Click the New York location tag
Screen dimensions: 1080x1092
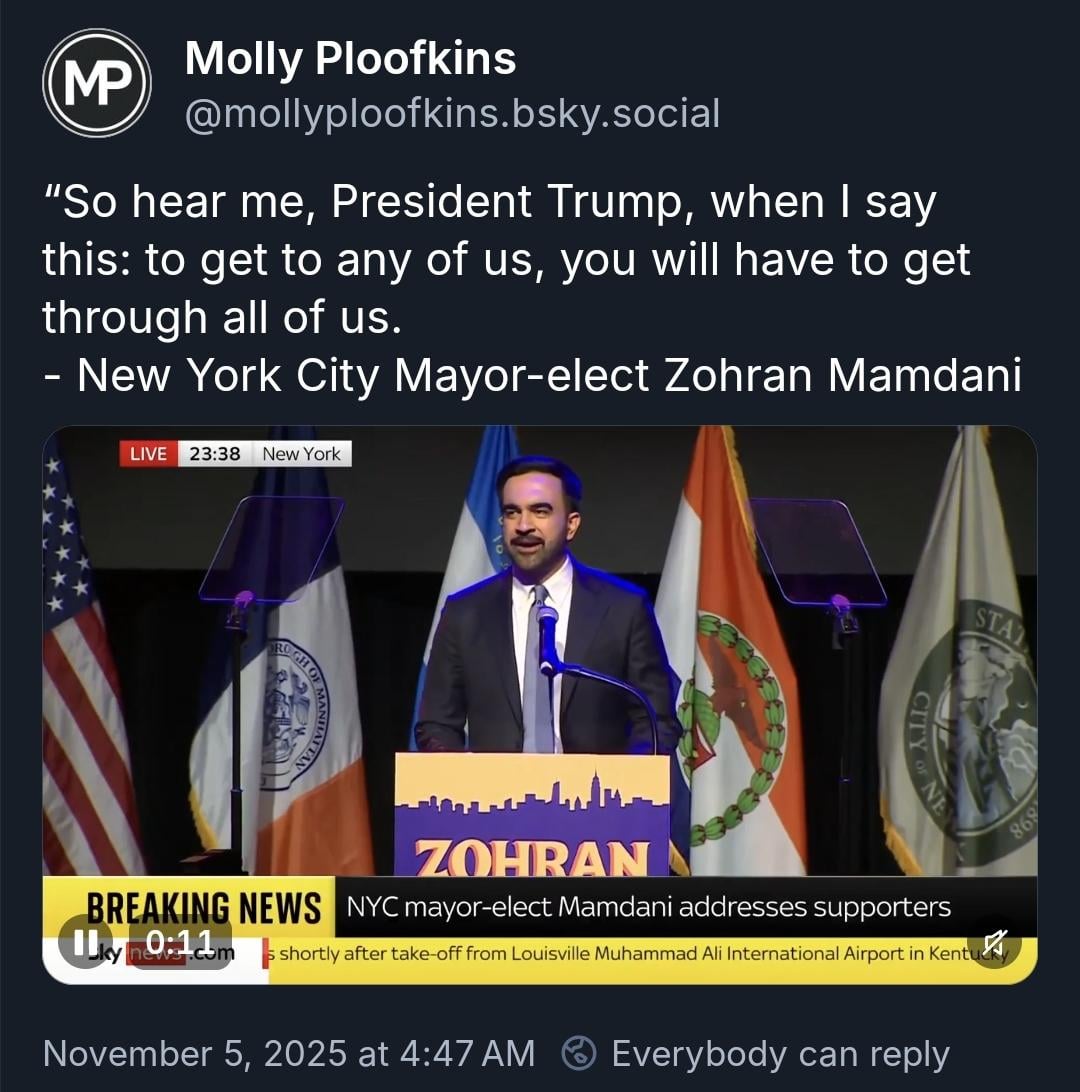(301, 453)
